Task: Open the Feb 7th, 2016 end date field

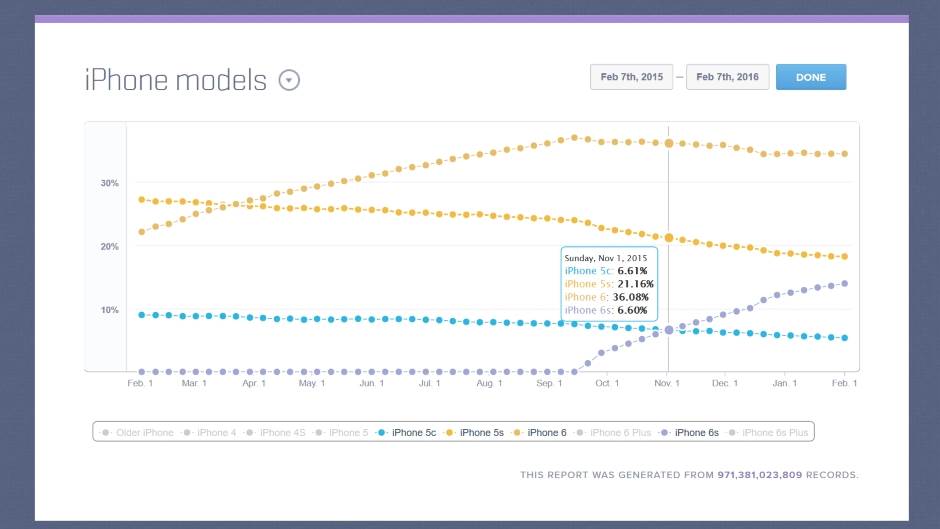Action: point(727,77)
